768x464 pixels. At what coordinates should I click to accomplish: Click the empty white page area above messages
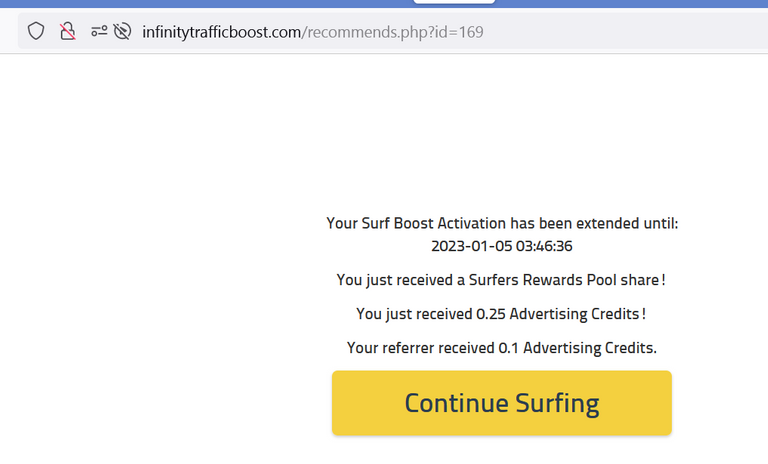click(x=384, y=132)
